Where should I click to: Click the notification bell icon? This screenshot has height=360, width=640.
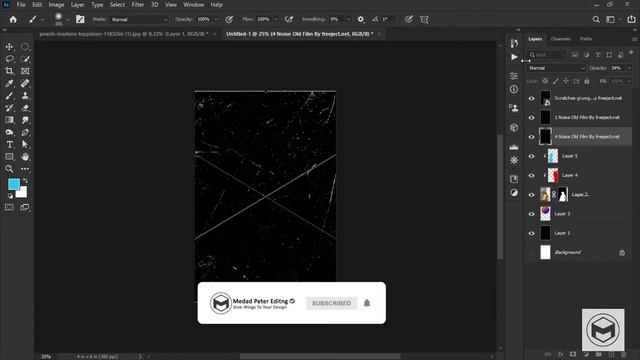(x=367, y=303)
